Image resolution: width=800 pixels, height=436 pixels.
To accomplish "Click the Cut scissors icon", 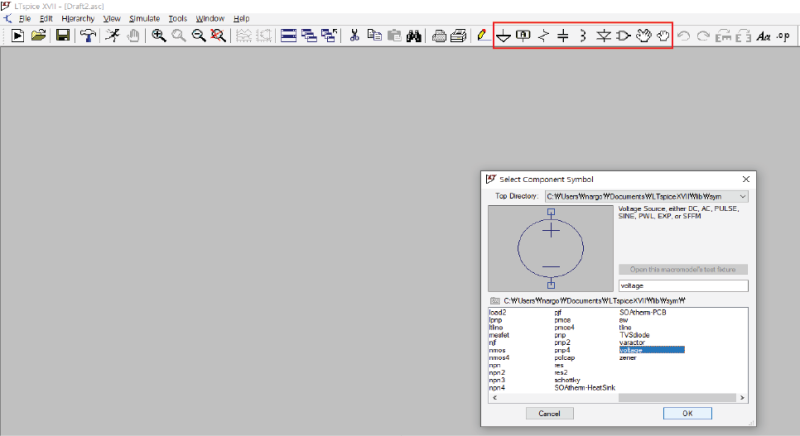I will (x=354, y=36).
